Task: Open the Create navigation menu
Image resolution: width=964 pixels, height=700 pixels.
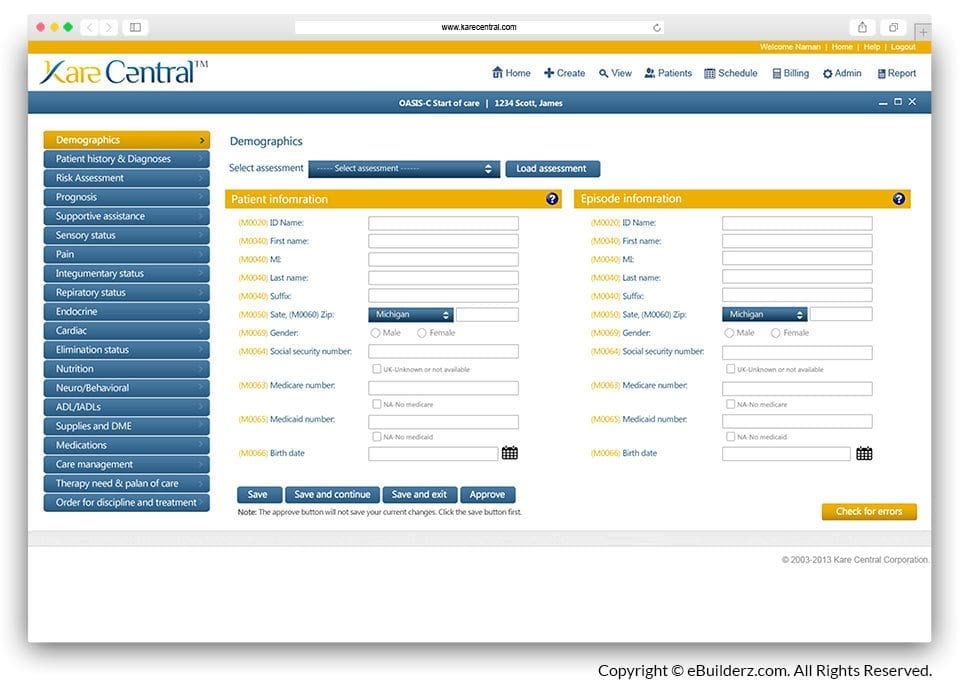Action: (564, 73)
